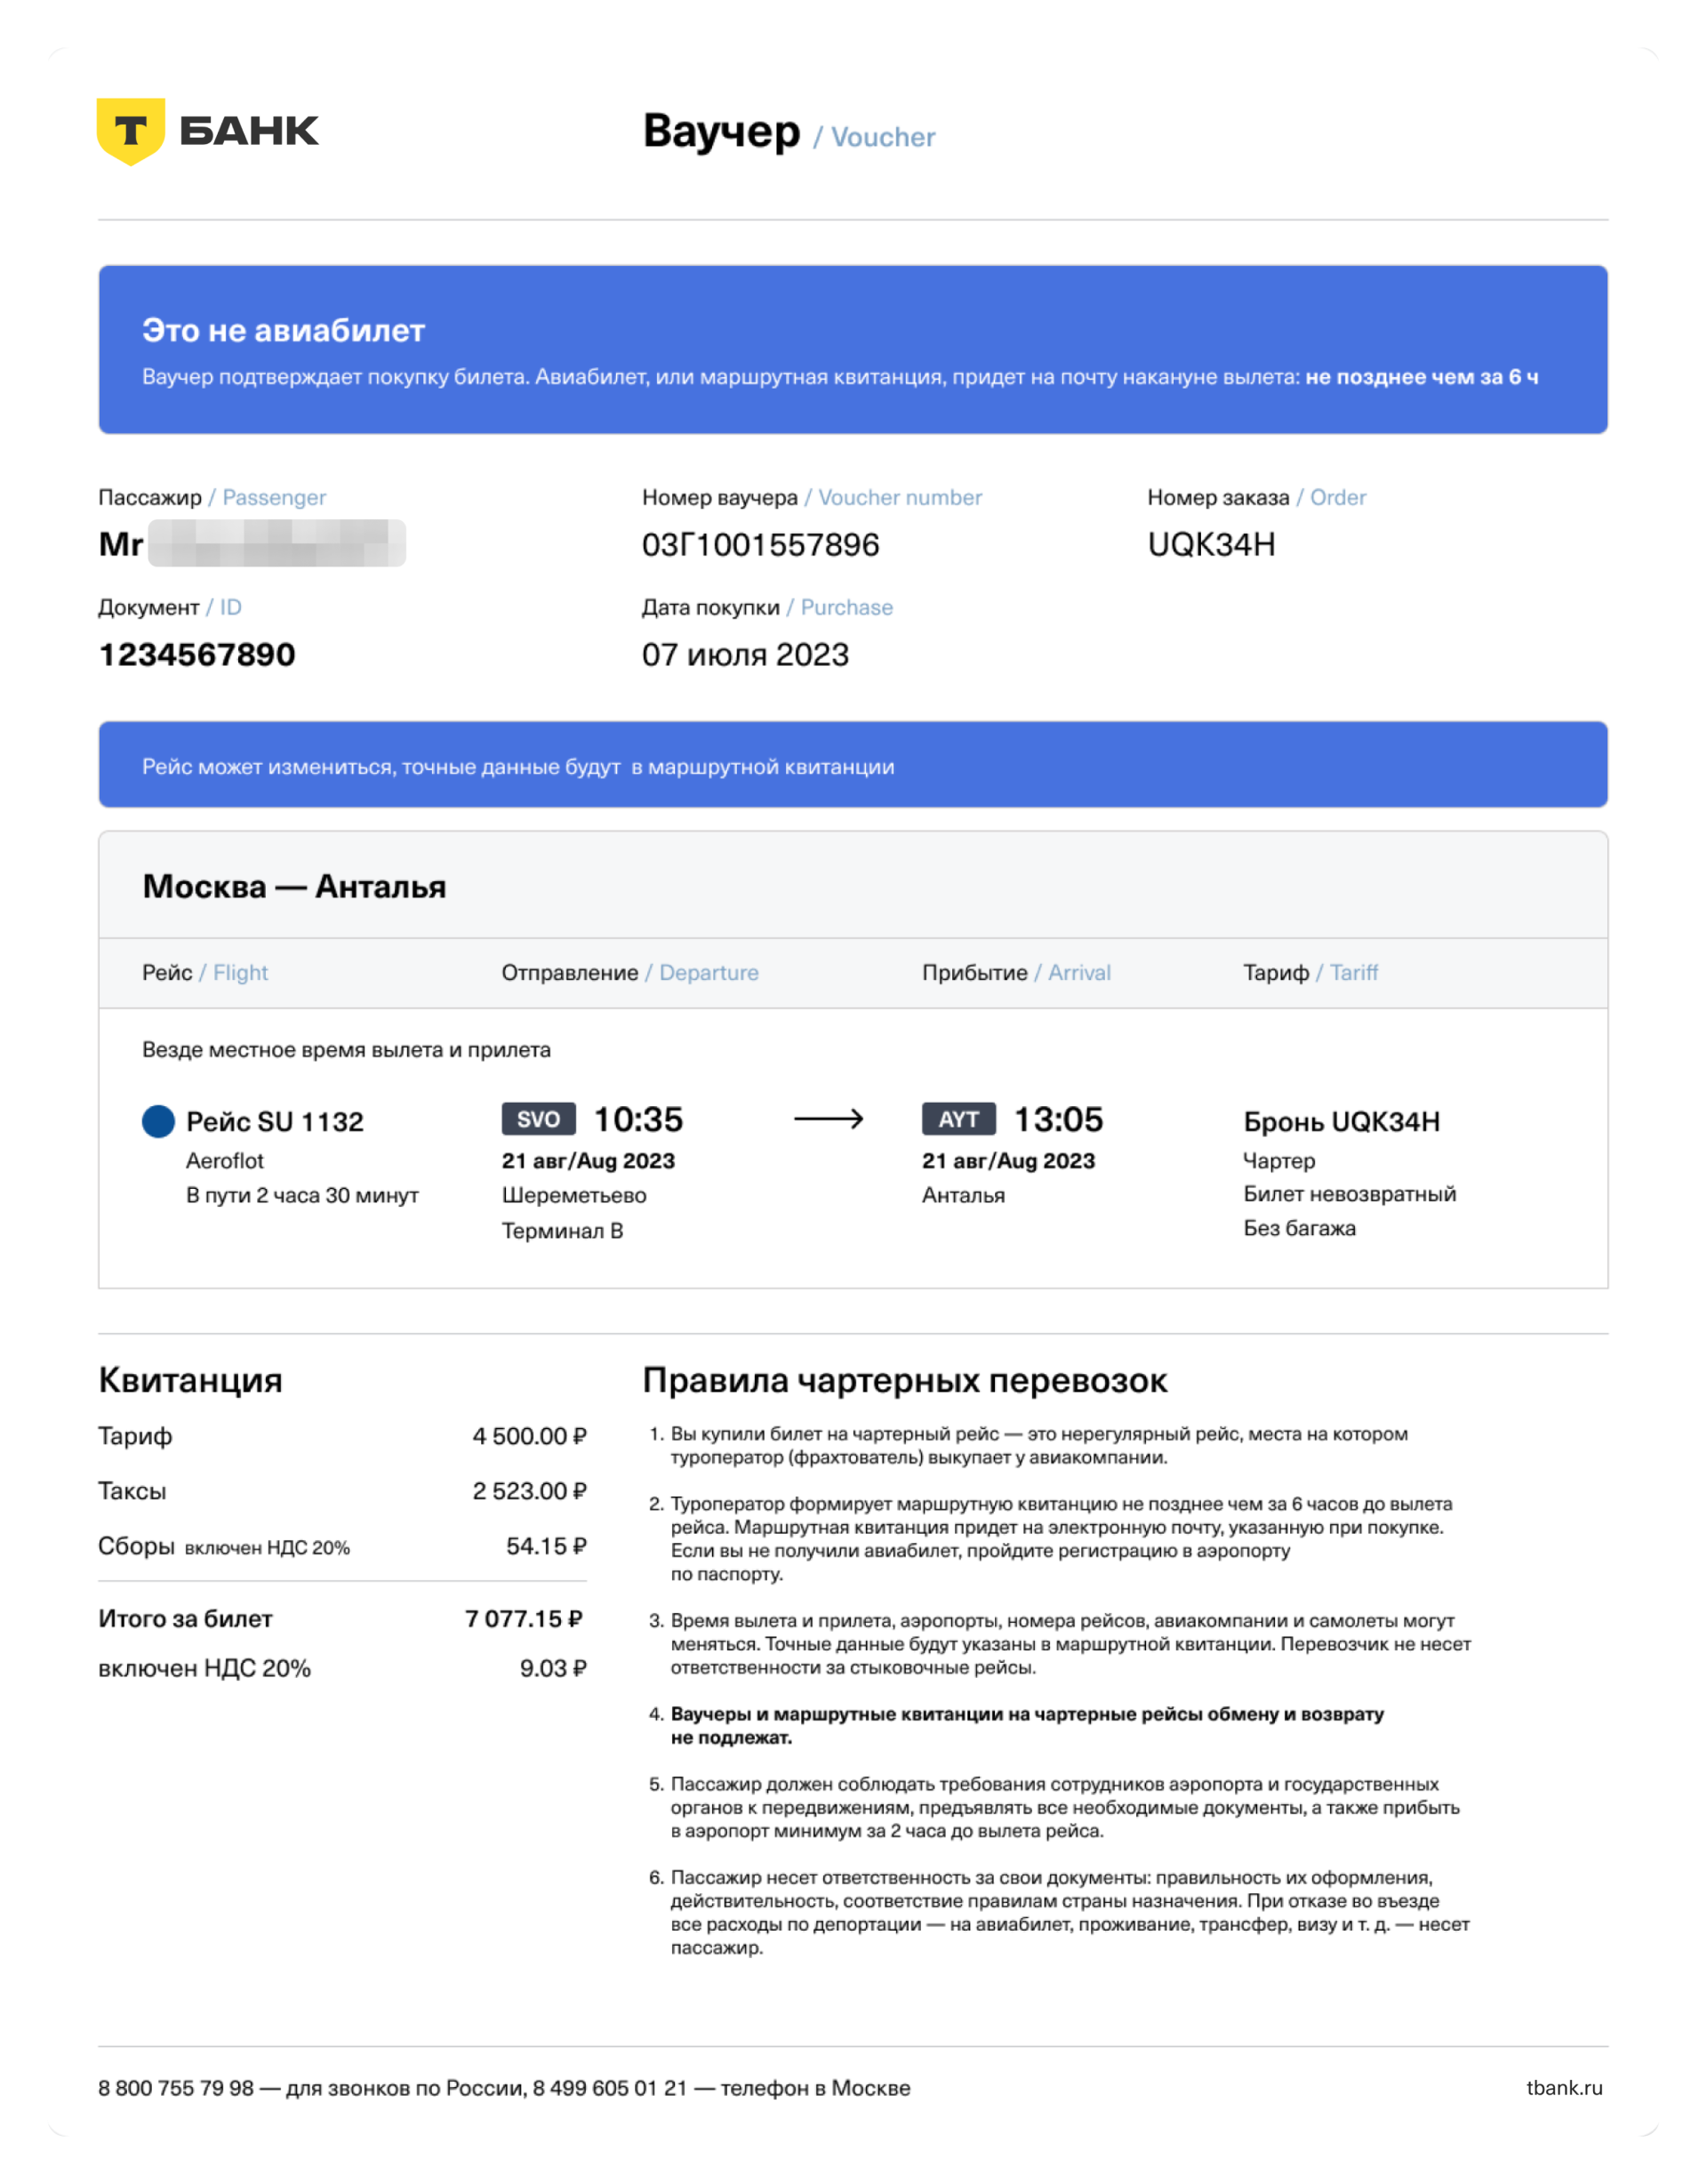Click the Москва — Анталья route header
The image size is (1707, 2184).
click(294, 886)
